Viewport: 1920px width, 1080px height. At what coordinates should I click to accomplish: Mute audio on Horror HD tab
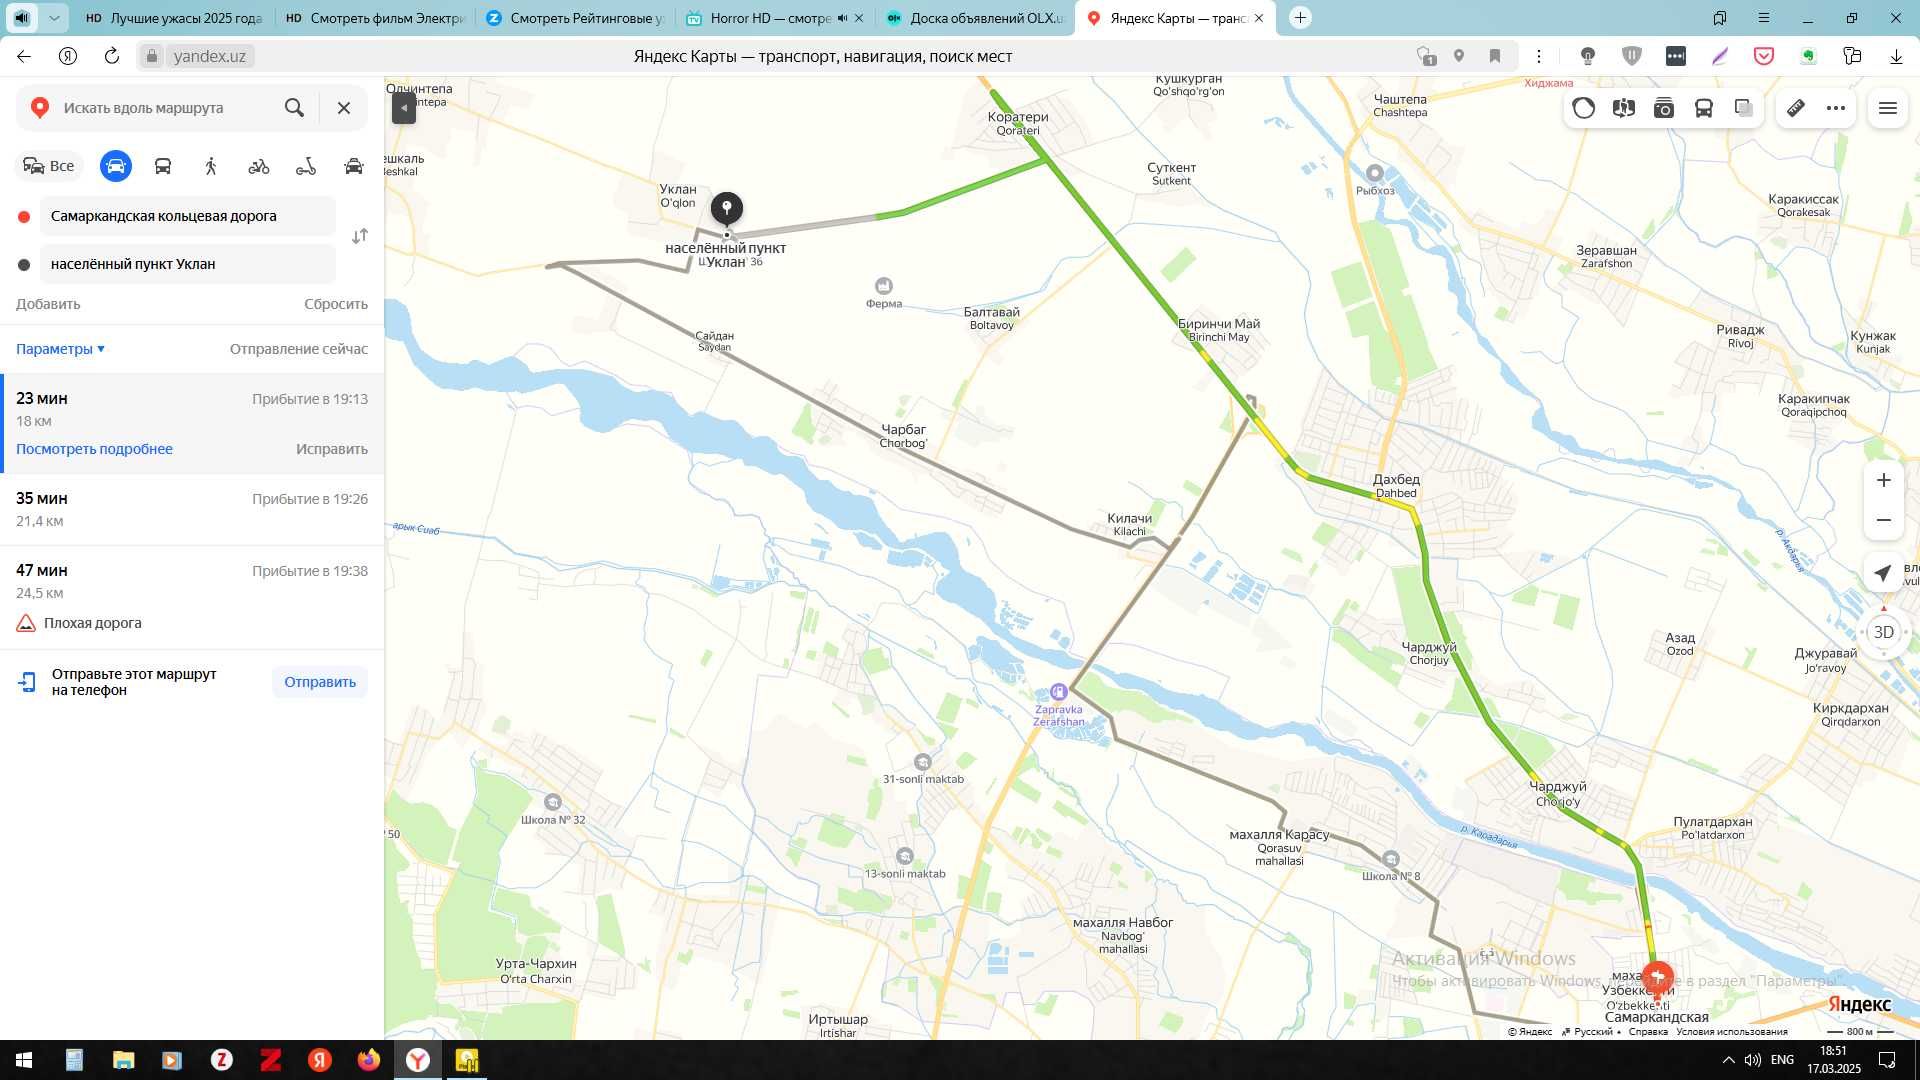(x=842, y=18)
